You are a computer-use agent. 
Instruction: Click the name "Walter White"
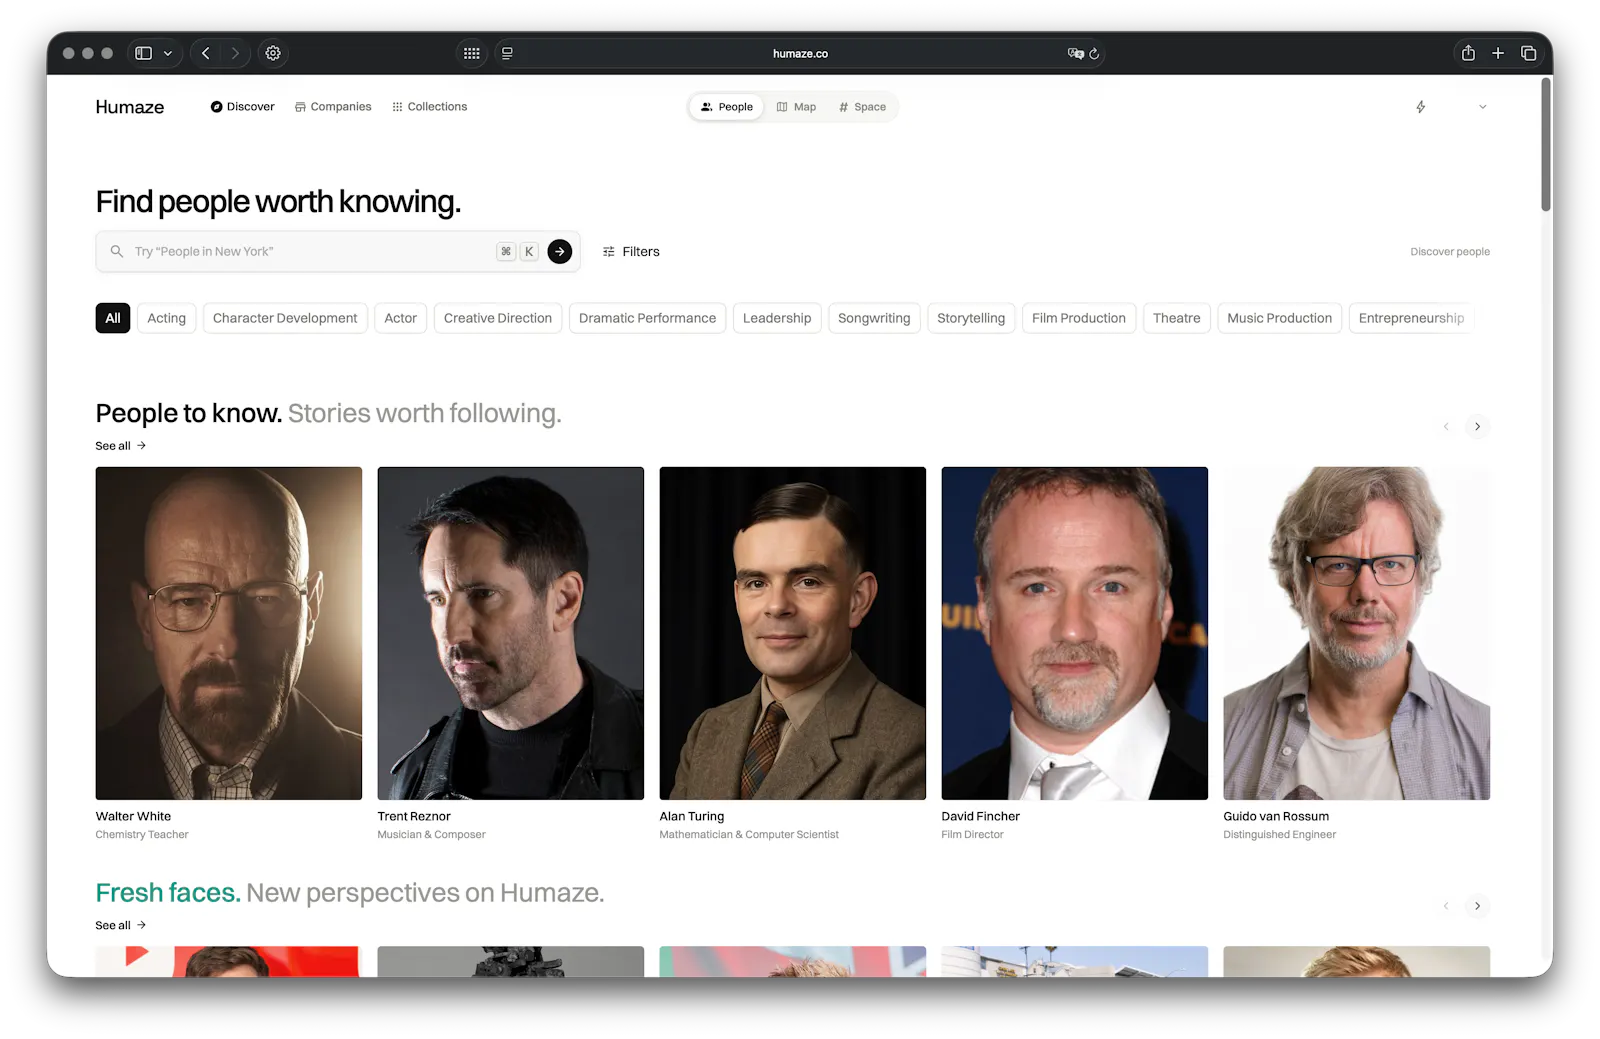tap(133, 817)
